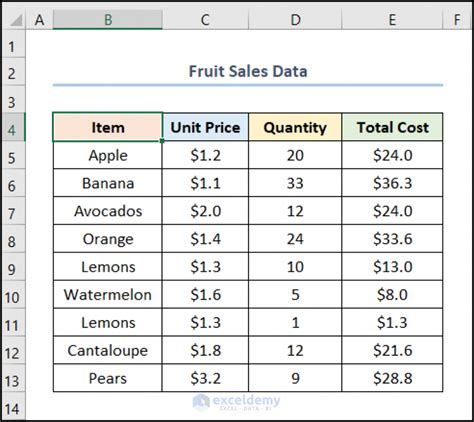Click the $3.2 unit price for Pears
This screenshot has height=422, width=474.
(205, 379)
